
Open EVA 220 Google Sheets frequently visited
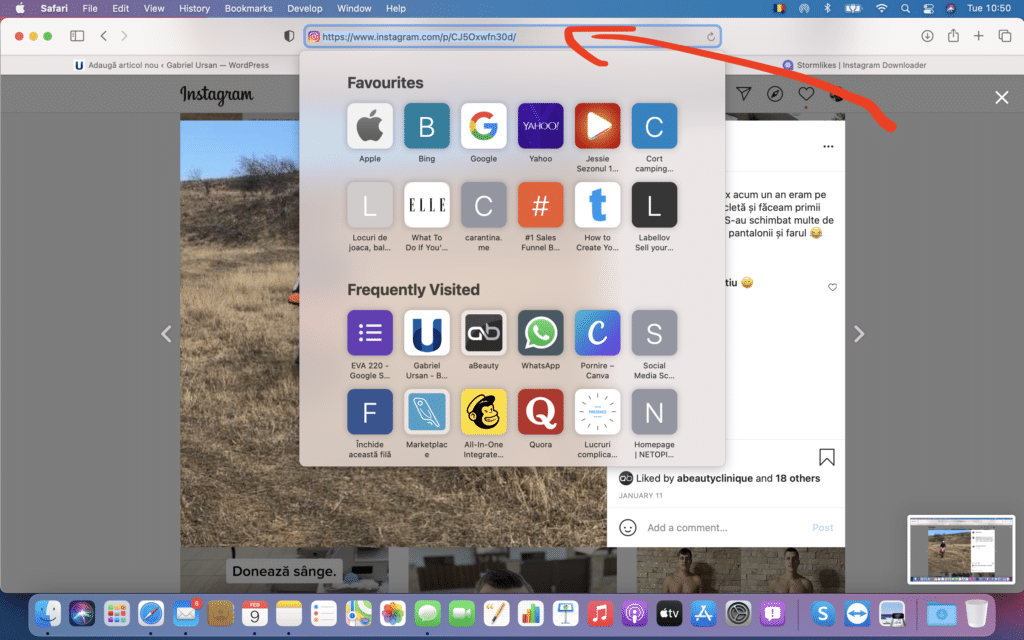tap(370, 333)
